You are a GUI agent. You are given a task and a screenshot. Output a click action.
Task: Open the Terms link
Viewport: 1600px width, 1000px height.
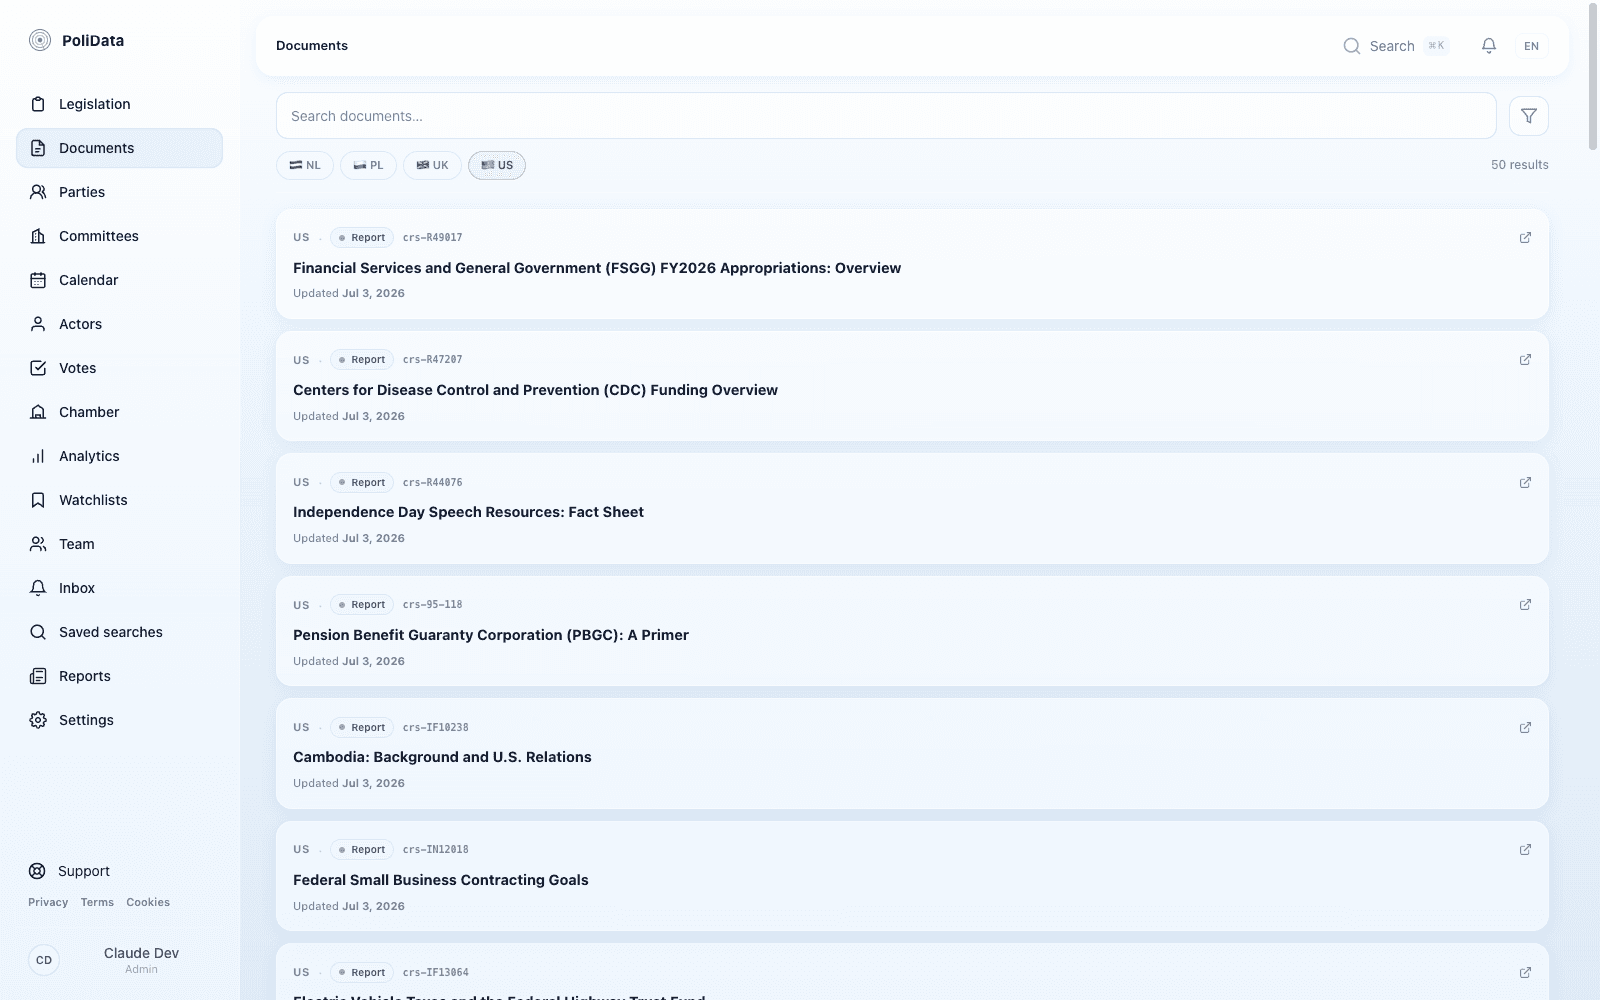(x=97, y=902)
